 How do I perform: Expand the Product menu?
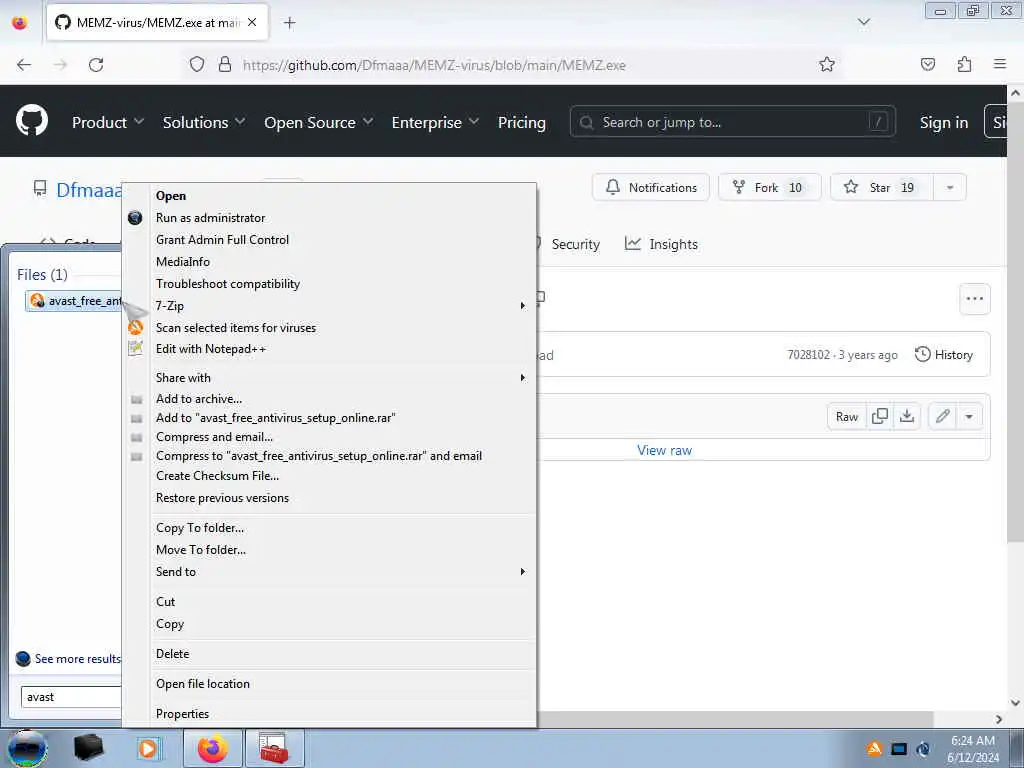108,122
